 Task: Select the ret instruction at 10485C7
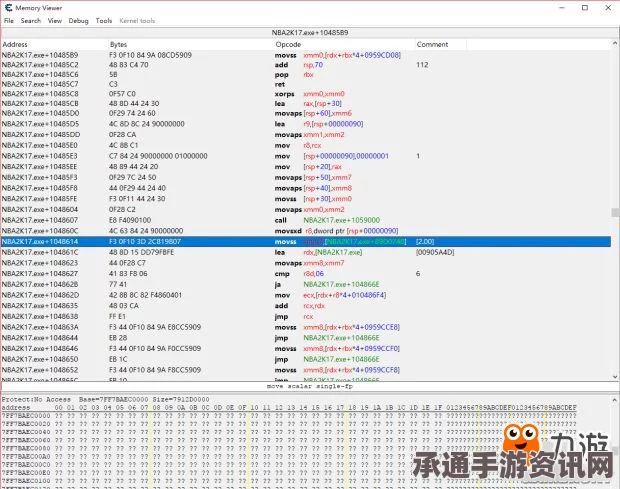point(306,84)
